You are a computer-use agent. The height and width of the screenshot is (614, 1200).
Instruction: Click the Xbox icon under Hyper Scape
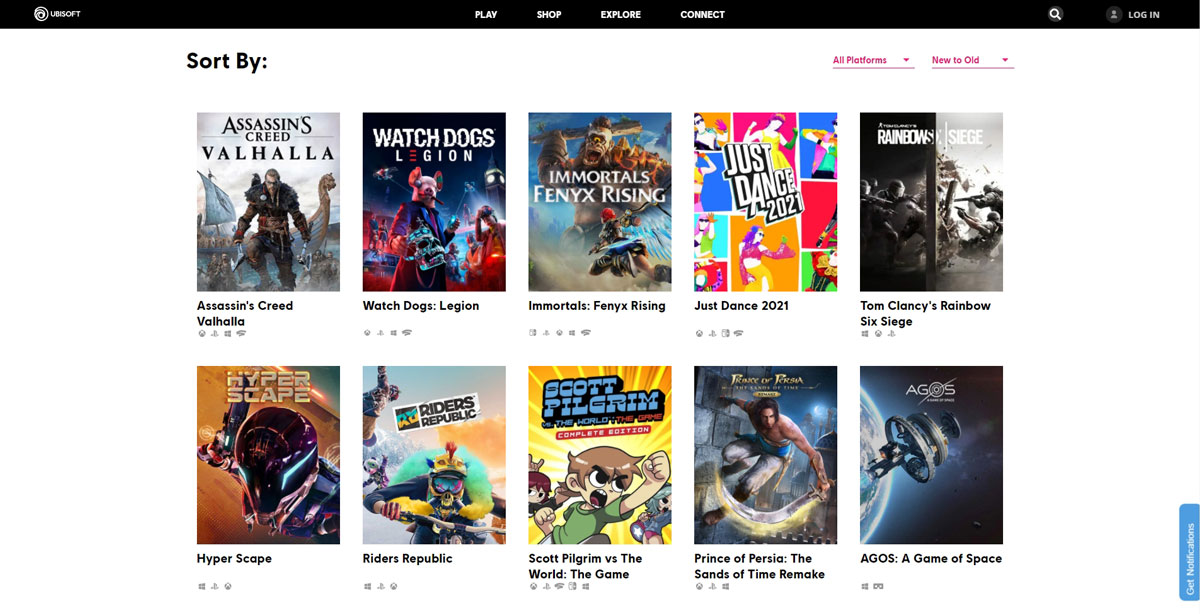228,586
